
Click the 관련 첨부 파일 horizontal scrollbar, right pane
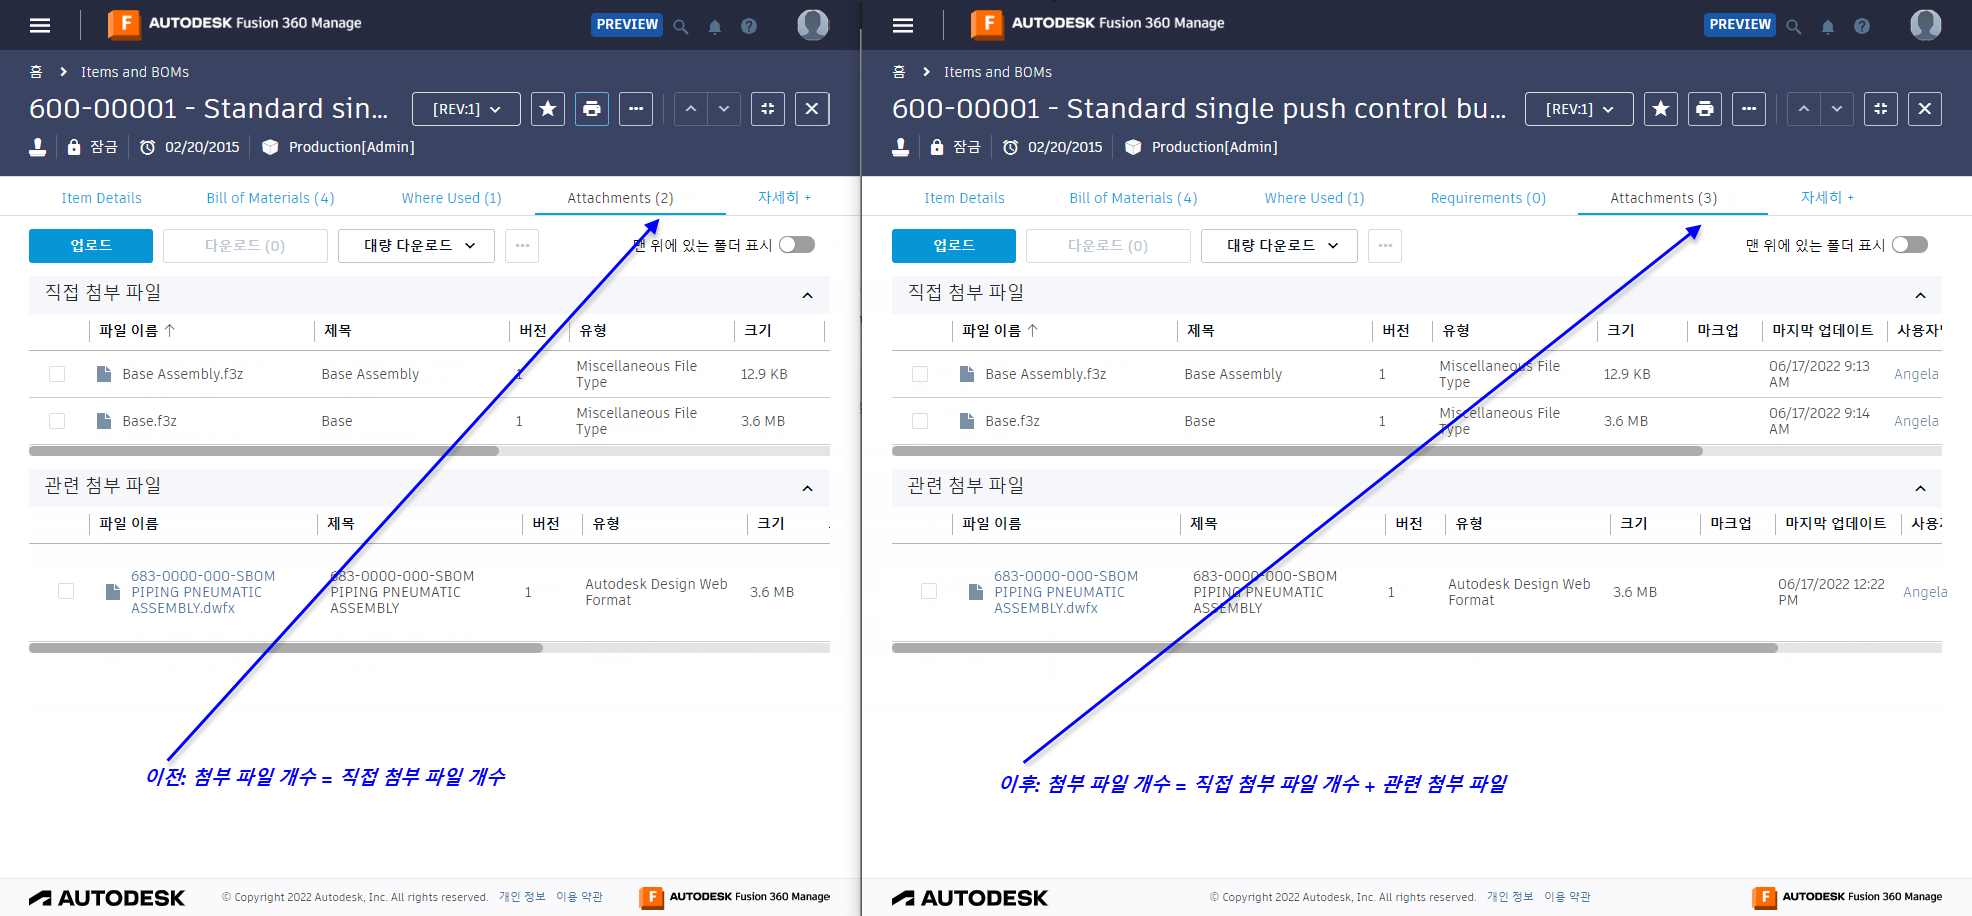[x=1335, y=648]
